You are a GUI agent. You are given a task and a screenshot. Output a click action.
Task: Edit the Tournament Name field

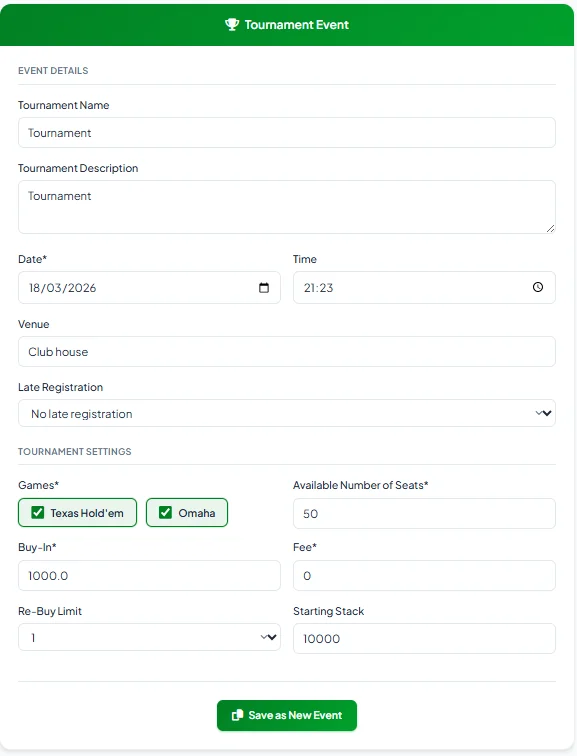point(287,133)
